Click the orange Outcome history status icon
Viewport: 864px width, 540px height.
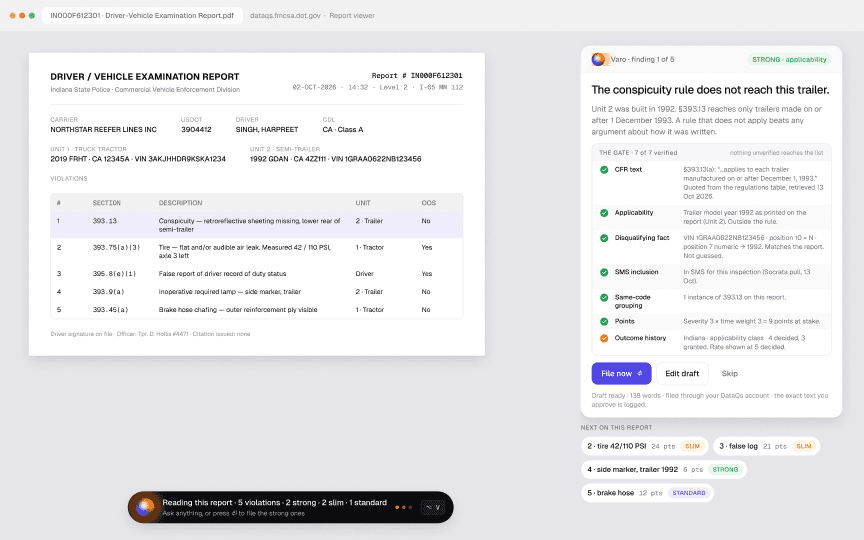604,338
